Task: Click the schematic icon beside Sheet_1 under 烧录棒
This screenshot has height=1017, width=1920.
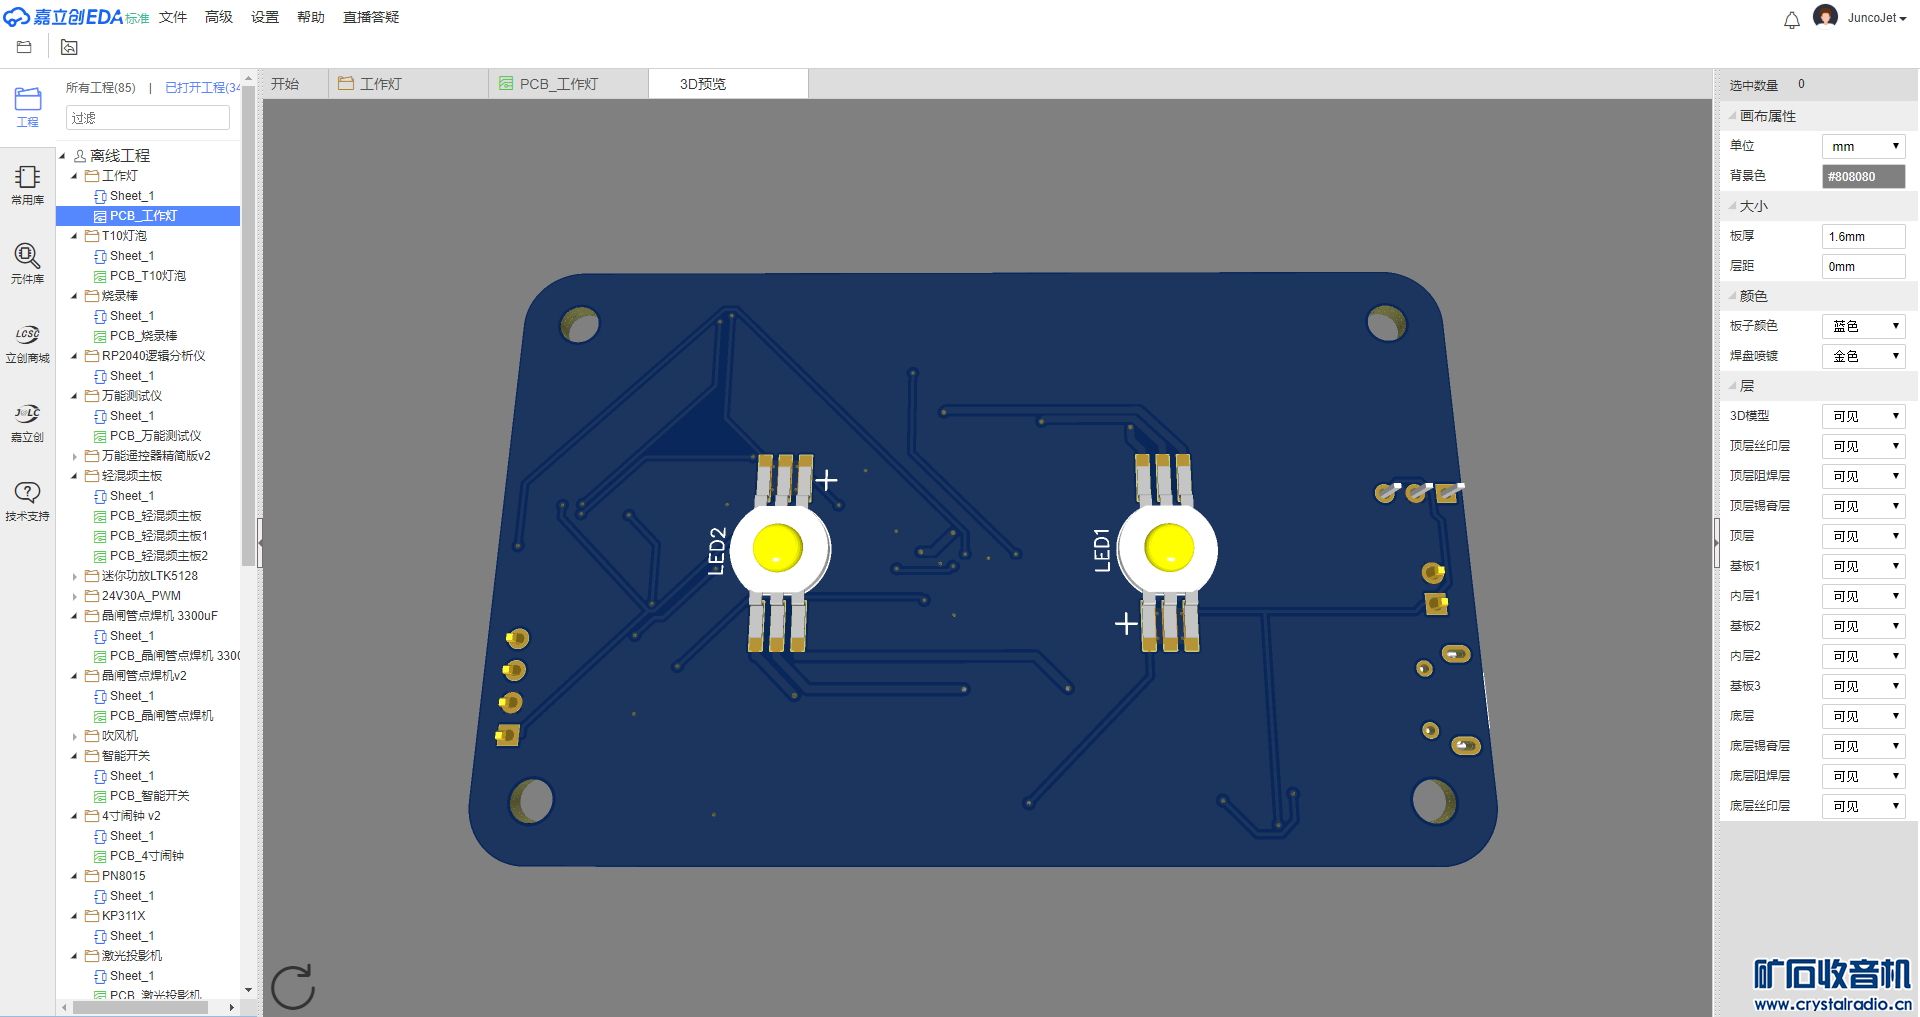Action: (x=100, y=316)
